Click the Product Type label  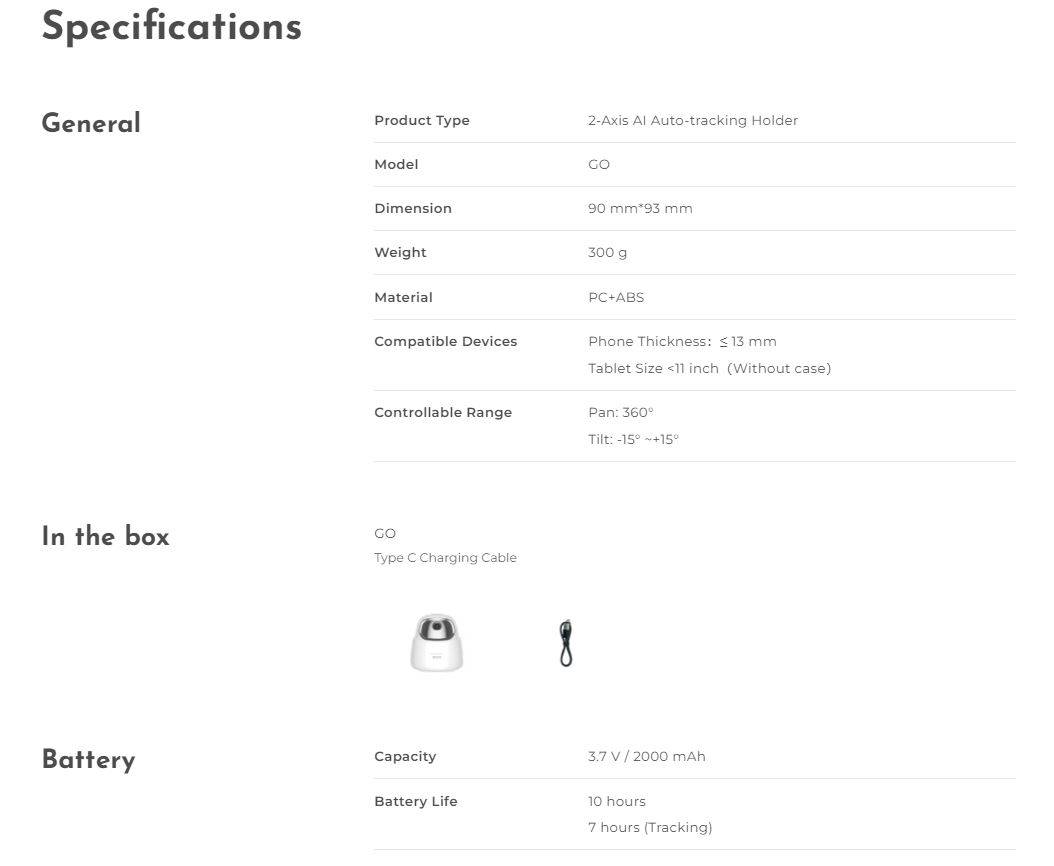click(x=422, y=120)
